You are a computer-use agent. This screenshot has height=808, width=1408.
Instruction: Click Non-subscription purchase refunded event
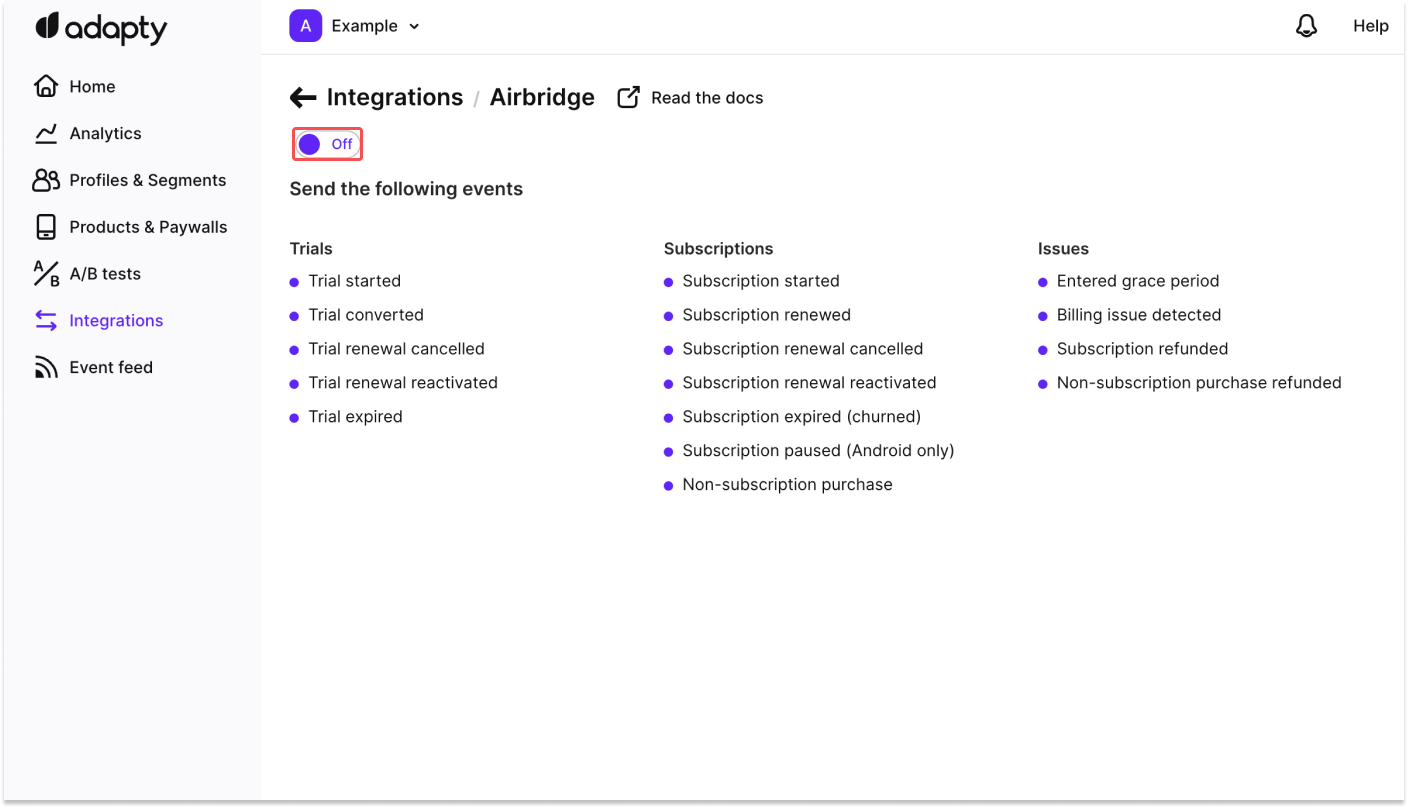click(1199, 383)
